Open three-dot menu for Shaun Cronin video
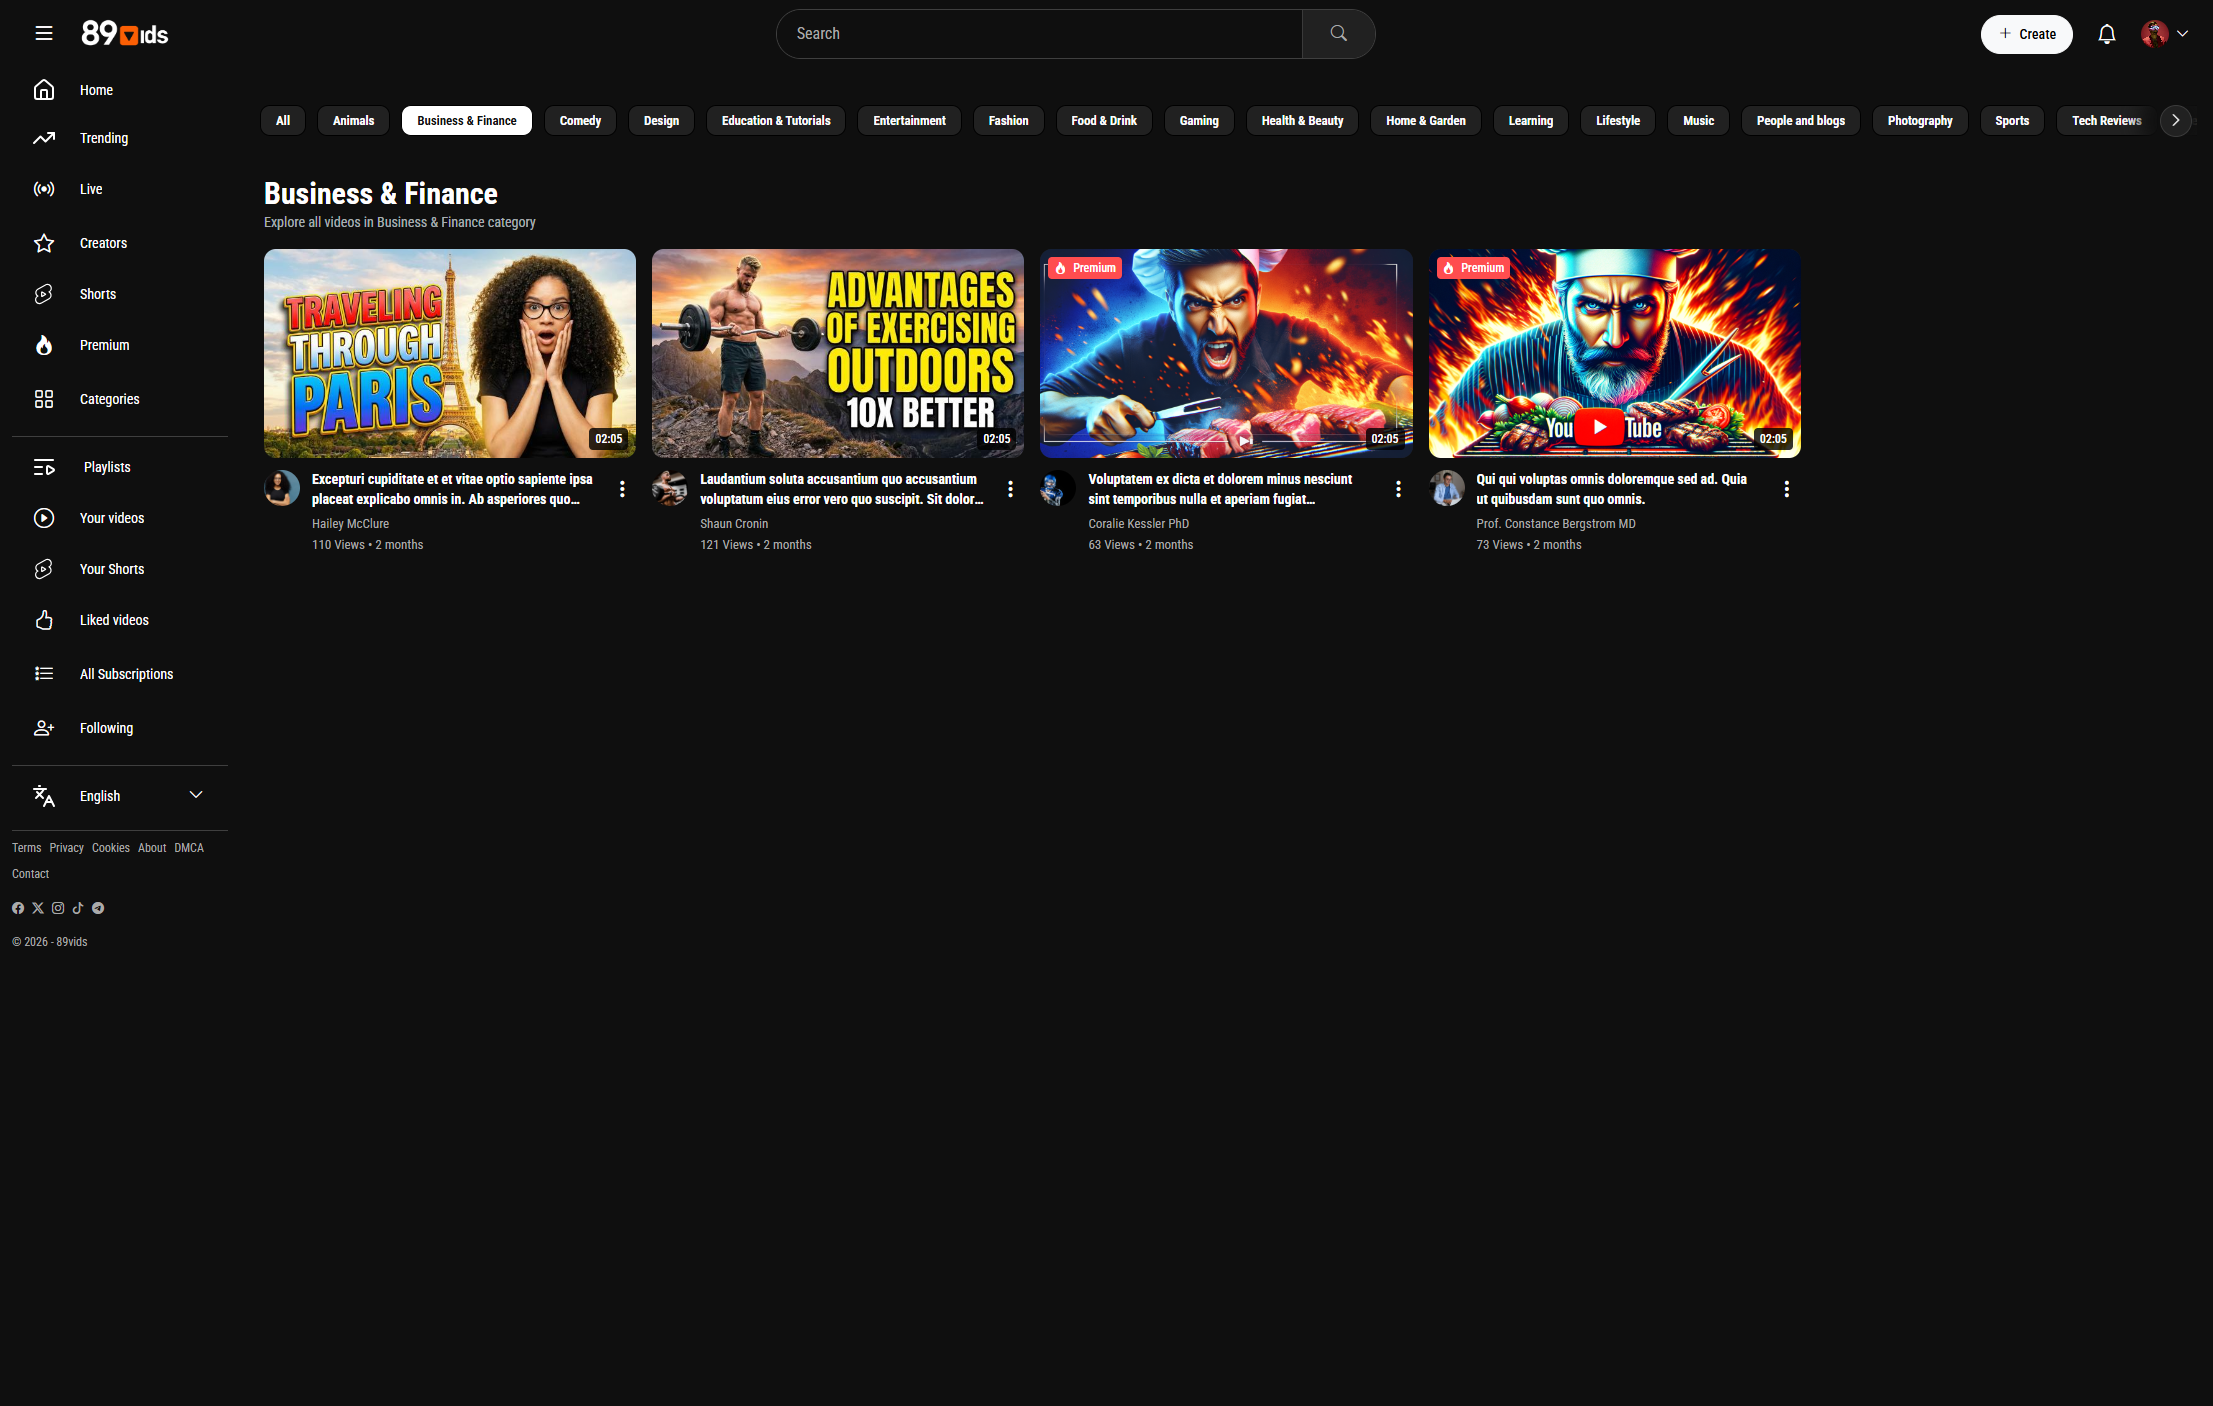 (x=1010, y=489)
